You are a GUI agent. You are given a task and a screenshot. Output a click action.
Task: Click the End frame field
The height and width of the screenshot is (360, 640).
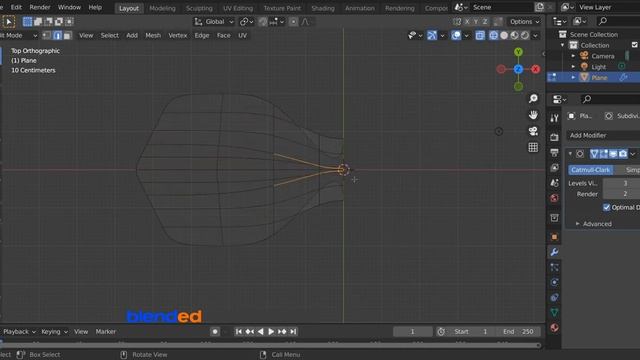(518, 331)
